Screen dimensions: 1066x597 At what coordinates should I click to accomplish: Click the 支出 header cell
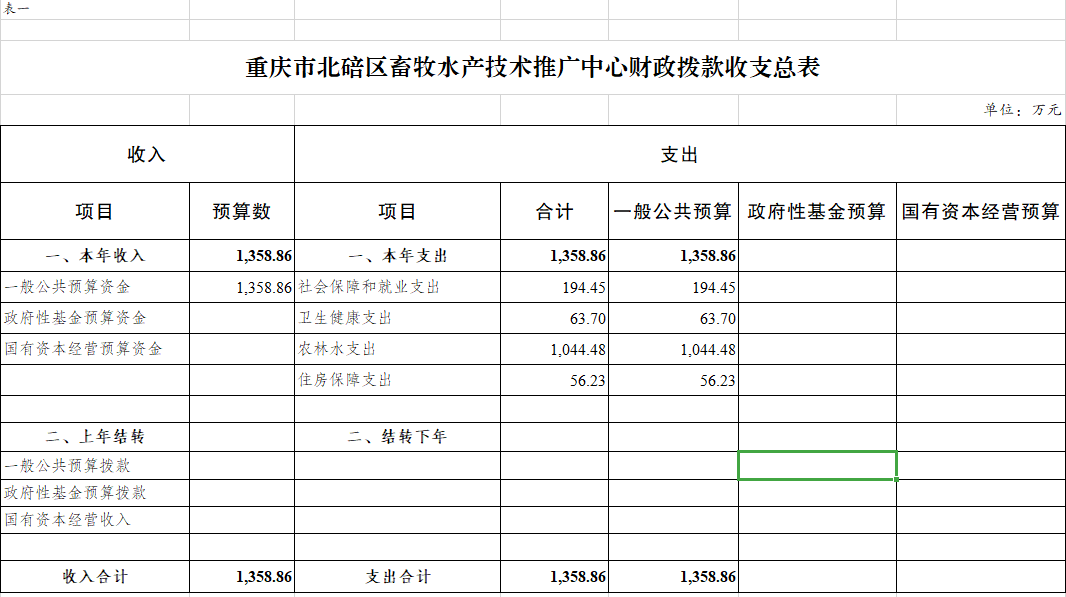click(680, 154)
